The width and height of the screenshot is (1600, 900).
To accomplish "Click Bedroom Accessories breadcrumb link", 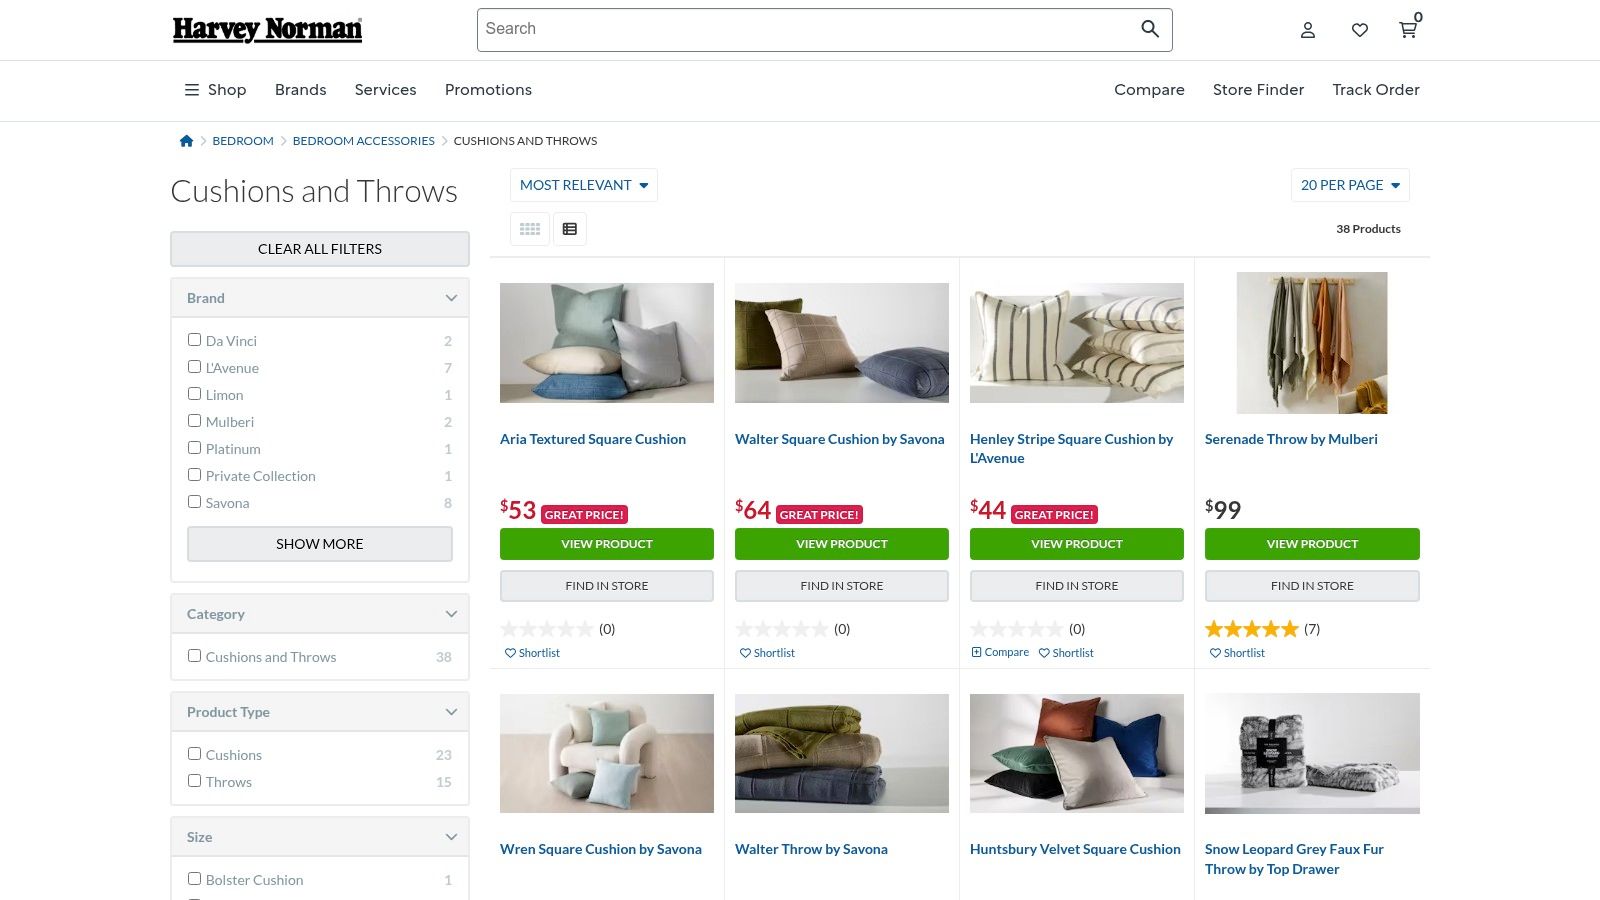I will (x=364, y=141).
